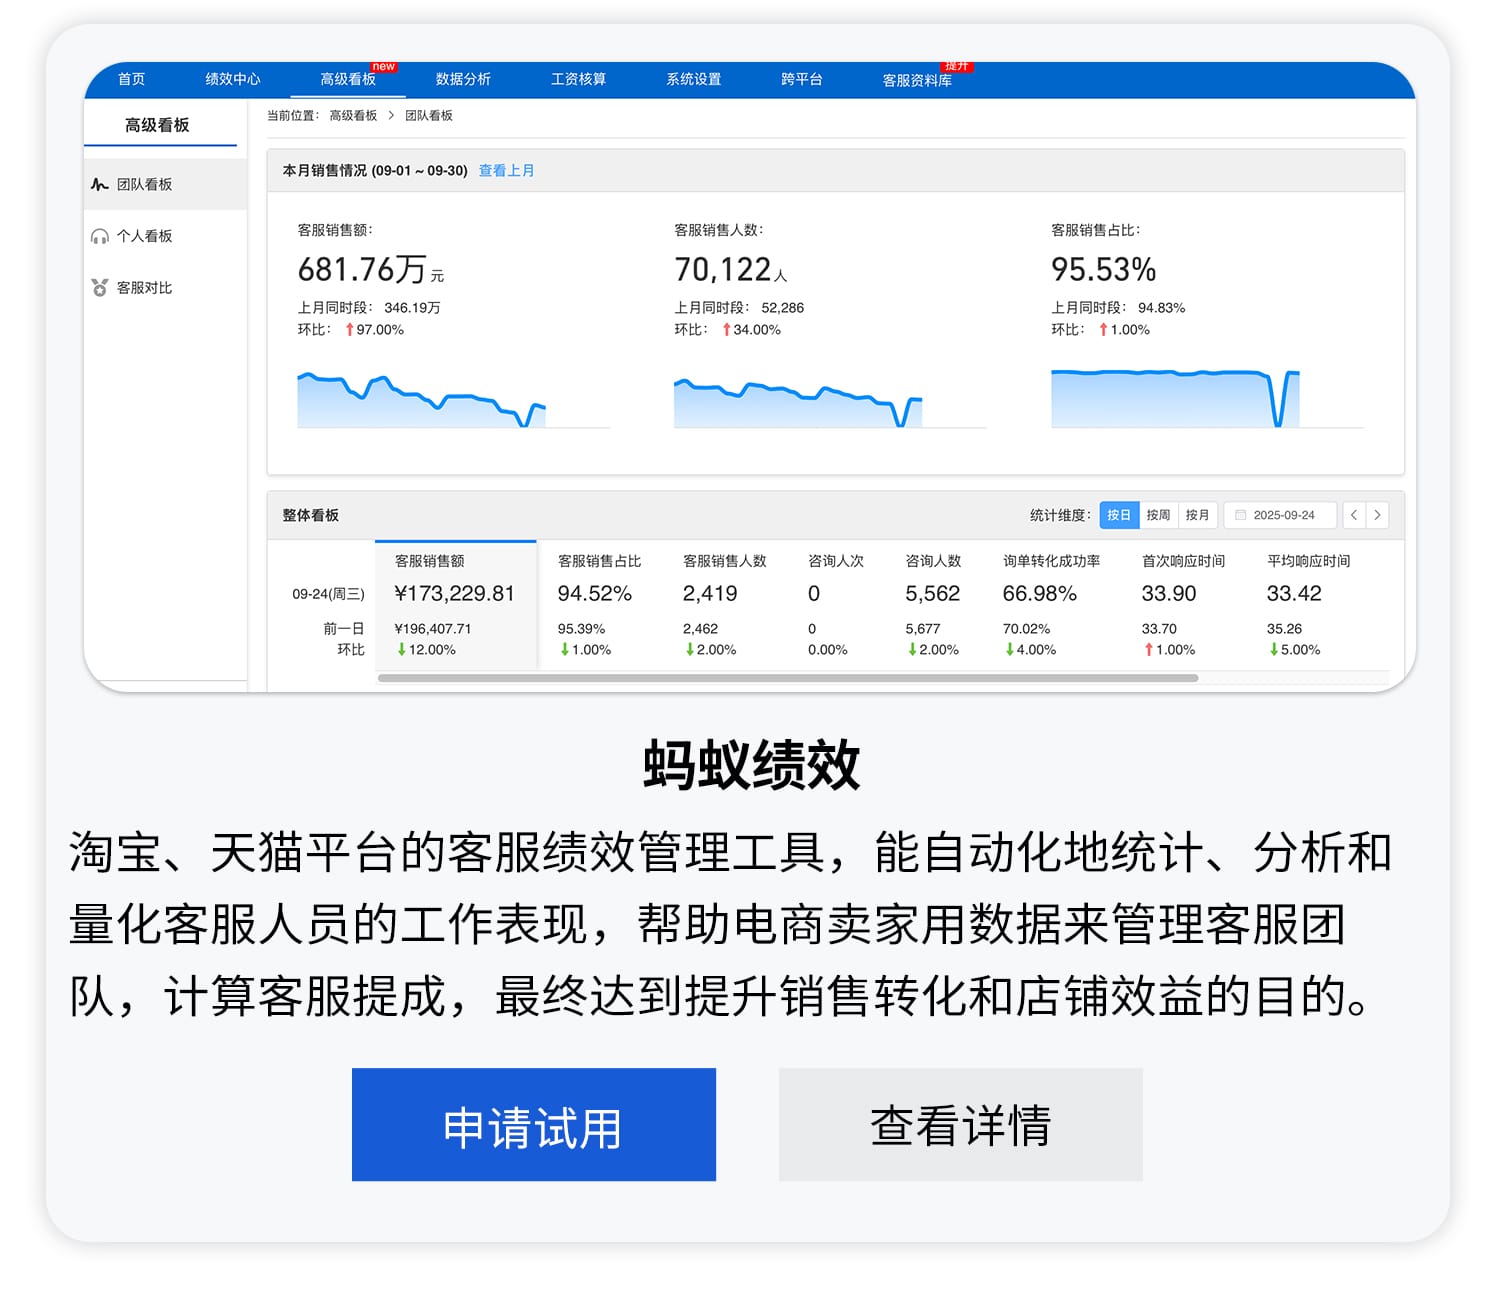Click the calendar icon beside 2025-09-24
Screen dimensions: 1500x1290
(1240, 515)
